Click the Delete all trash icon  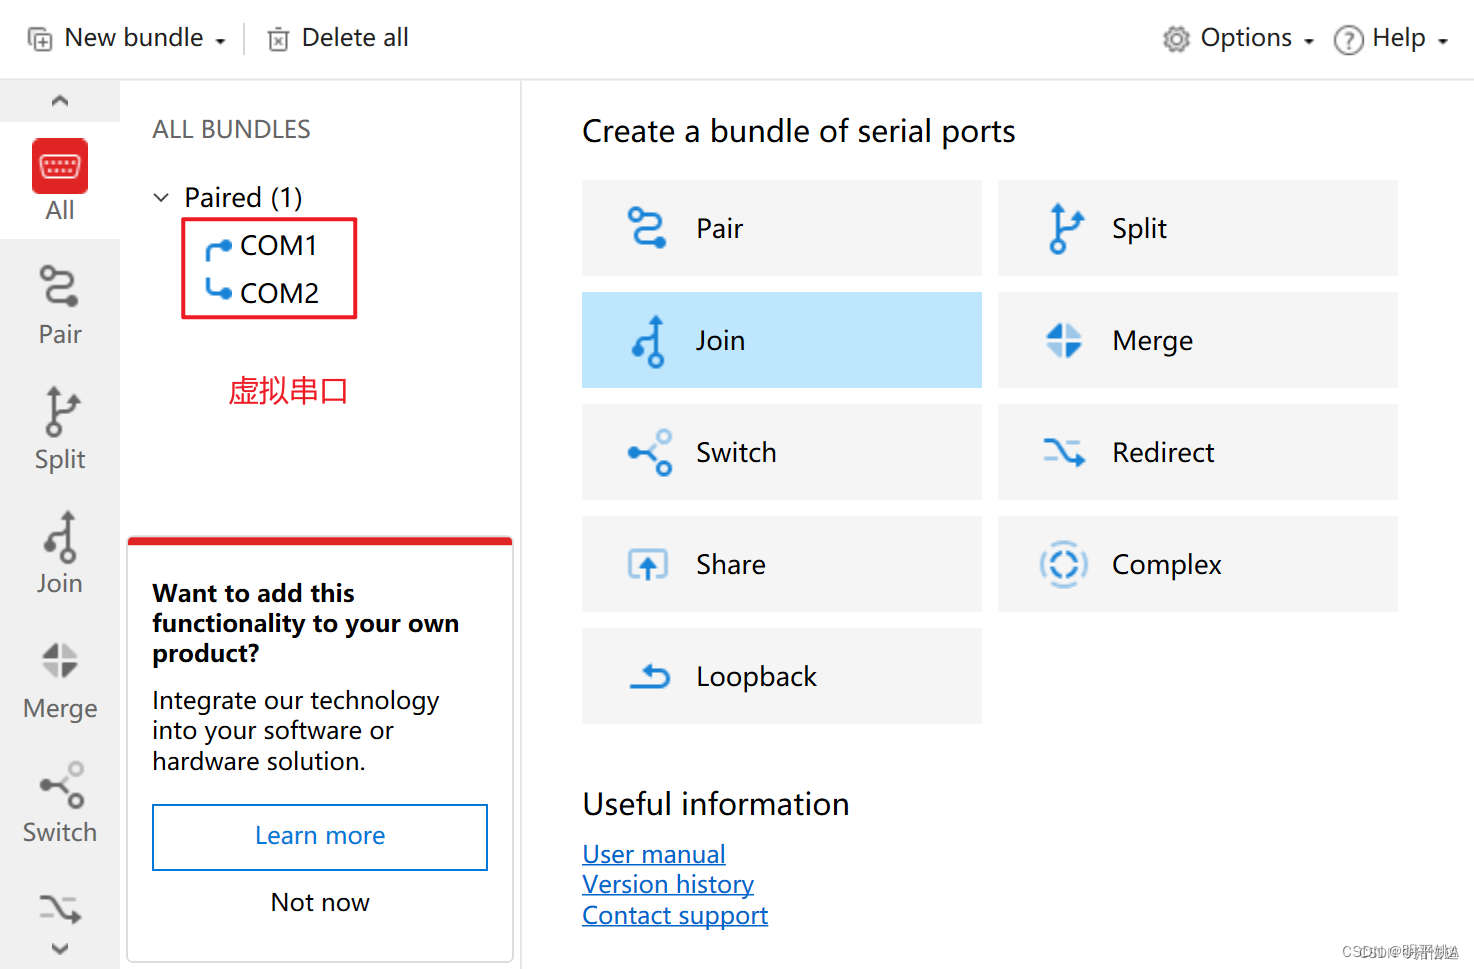(278, 39)
